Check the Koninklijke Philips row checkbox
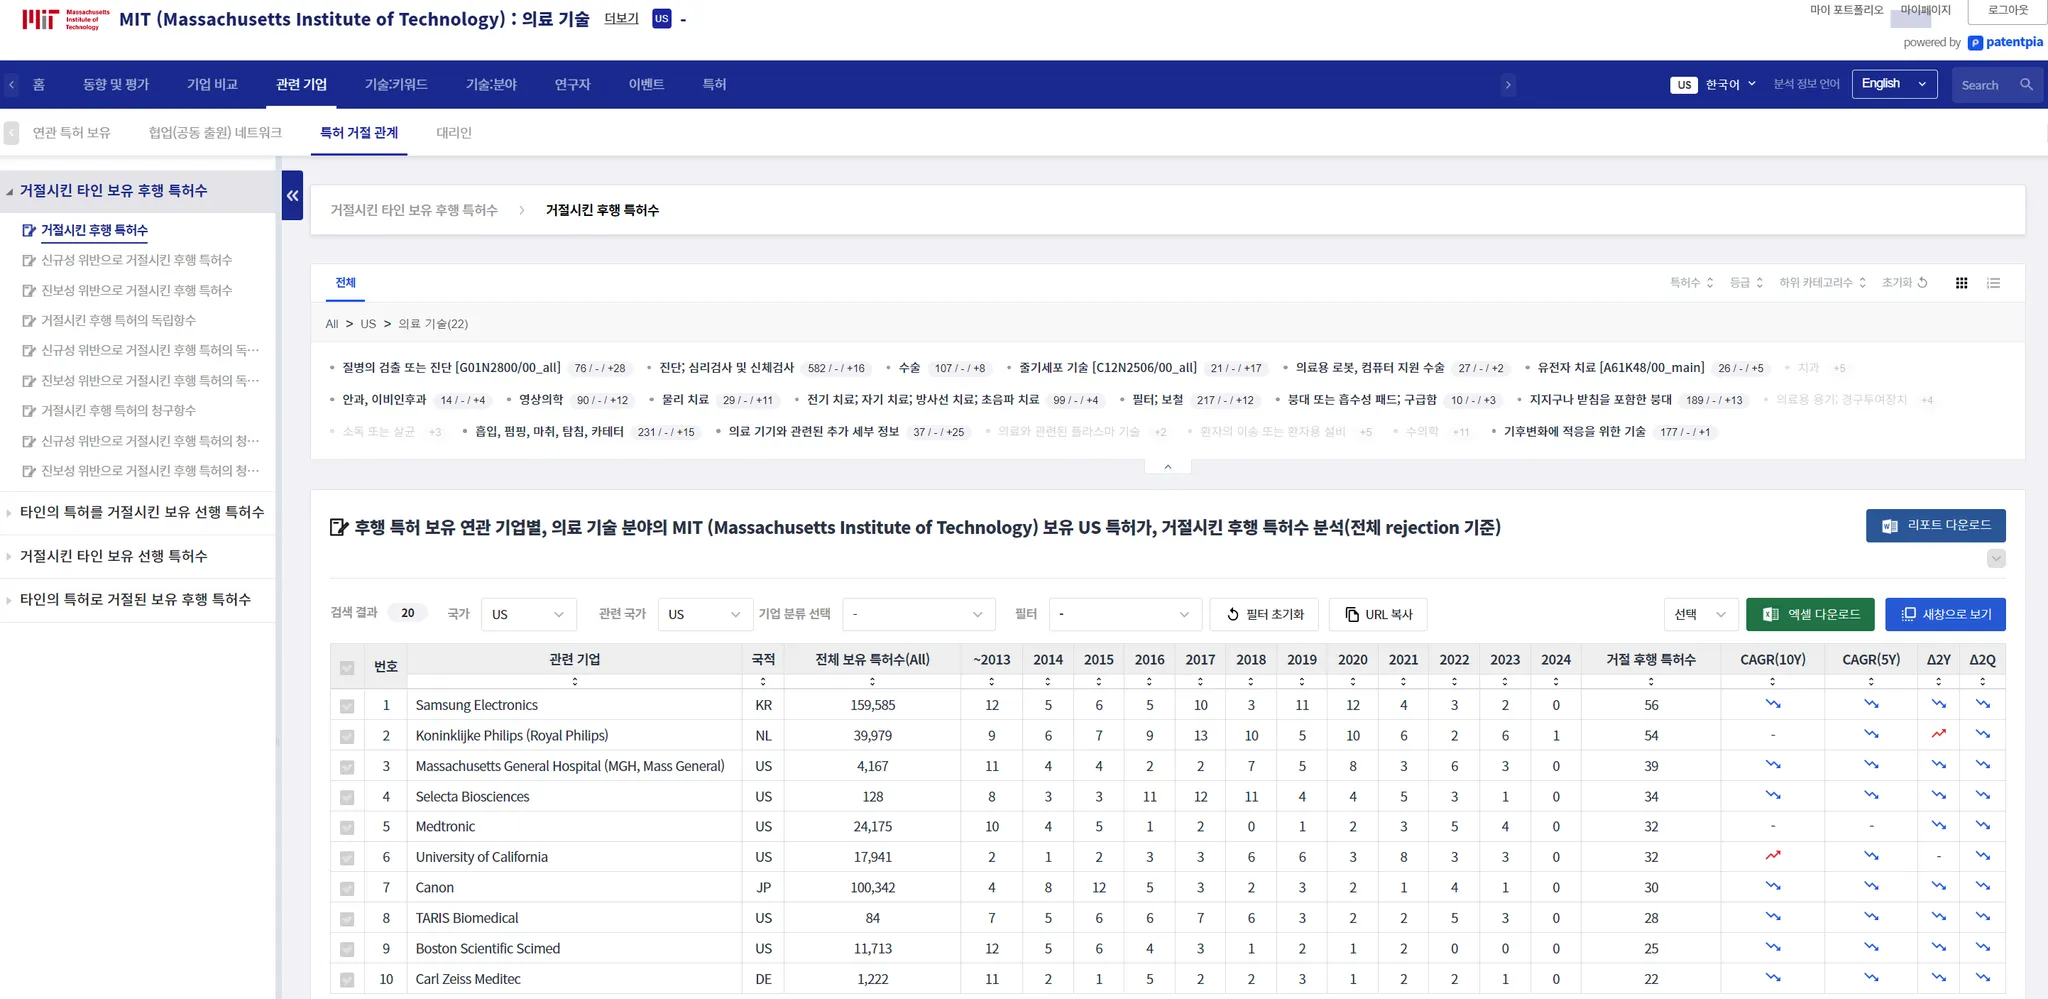2048x999 pixels. (347, 737)
